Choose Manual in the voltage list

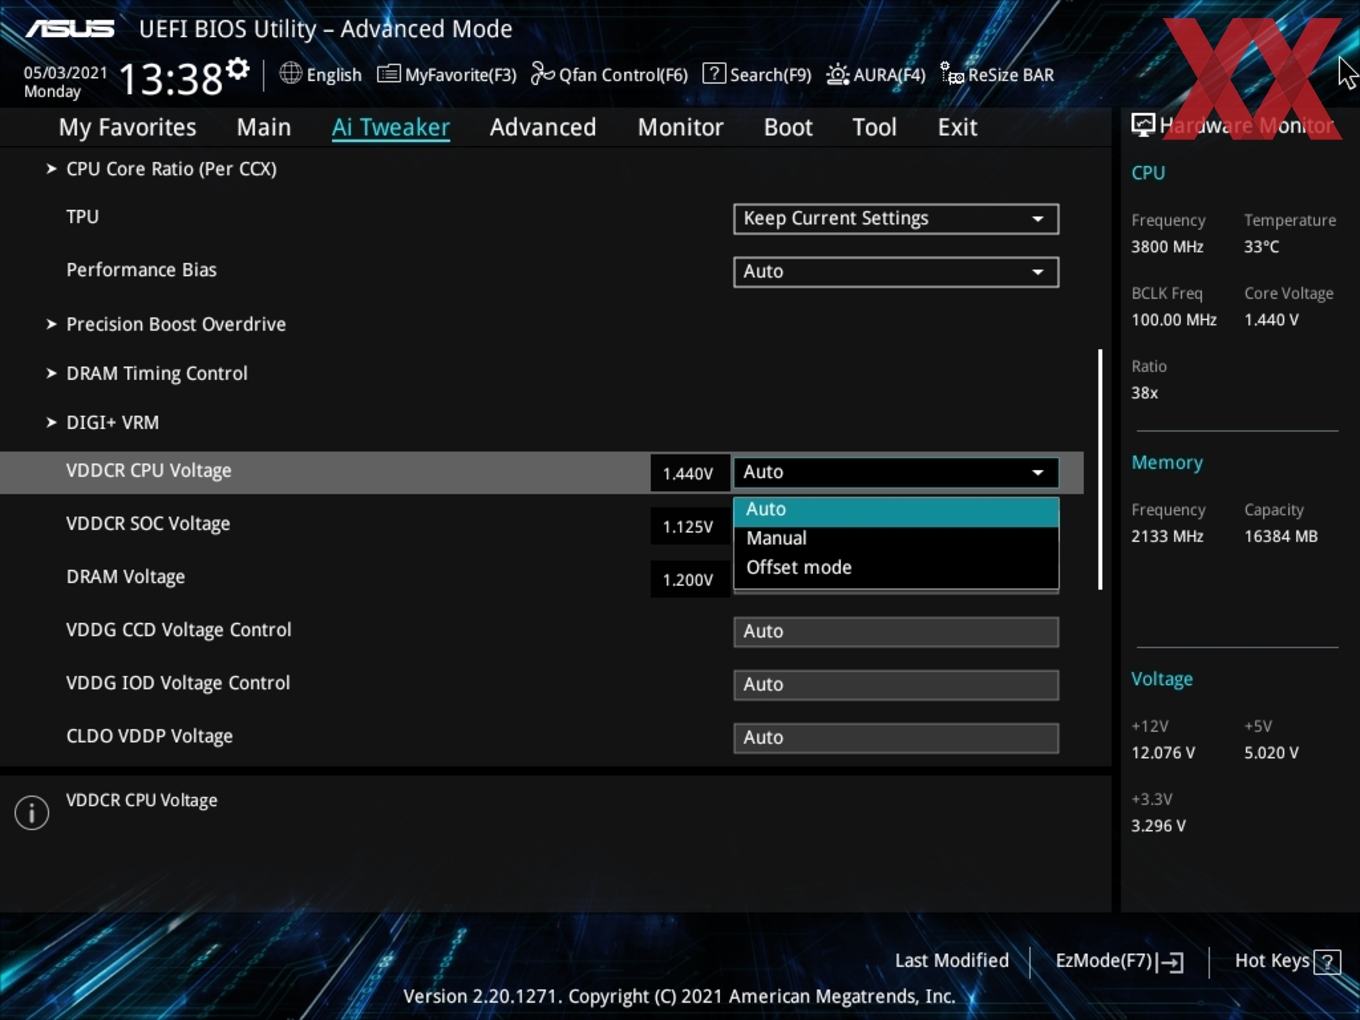tap(896, 538)
